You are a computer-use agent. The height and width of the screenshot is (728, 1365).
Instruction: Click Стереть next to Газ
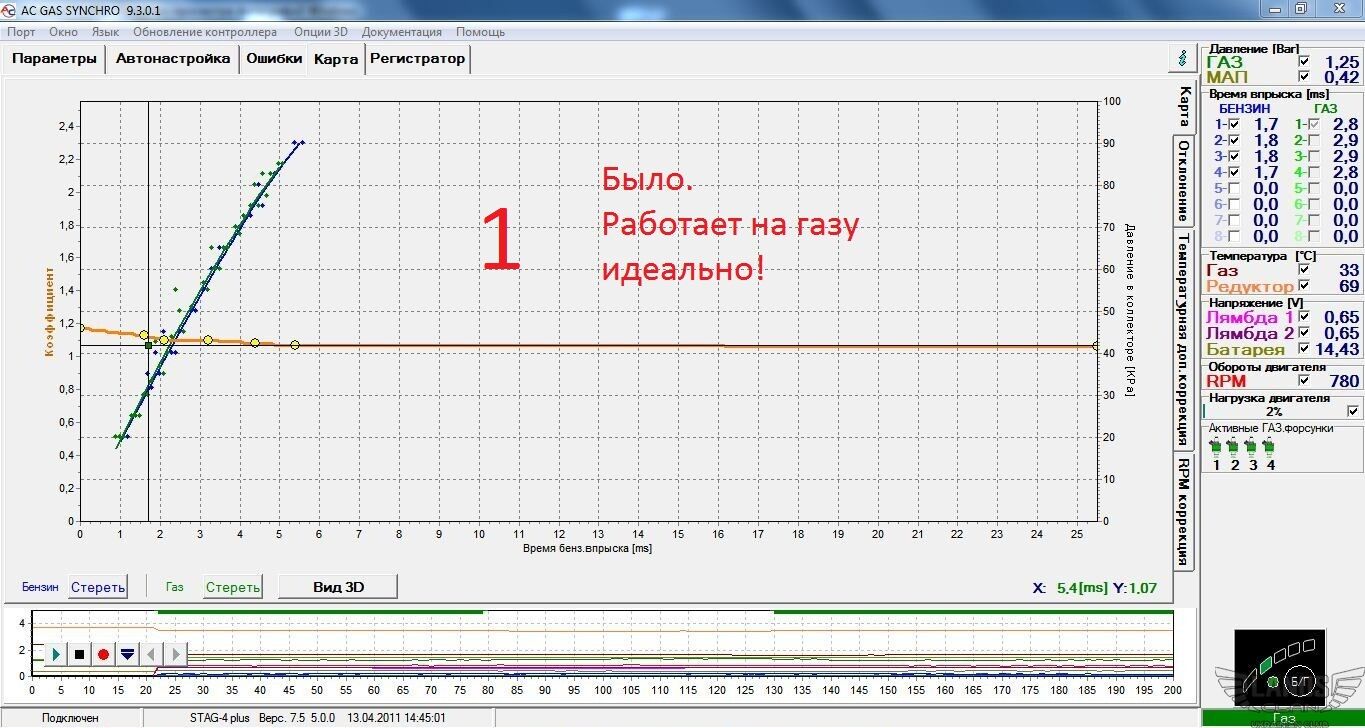(233, 587)
